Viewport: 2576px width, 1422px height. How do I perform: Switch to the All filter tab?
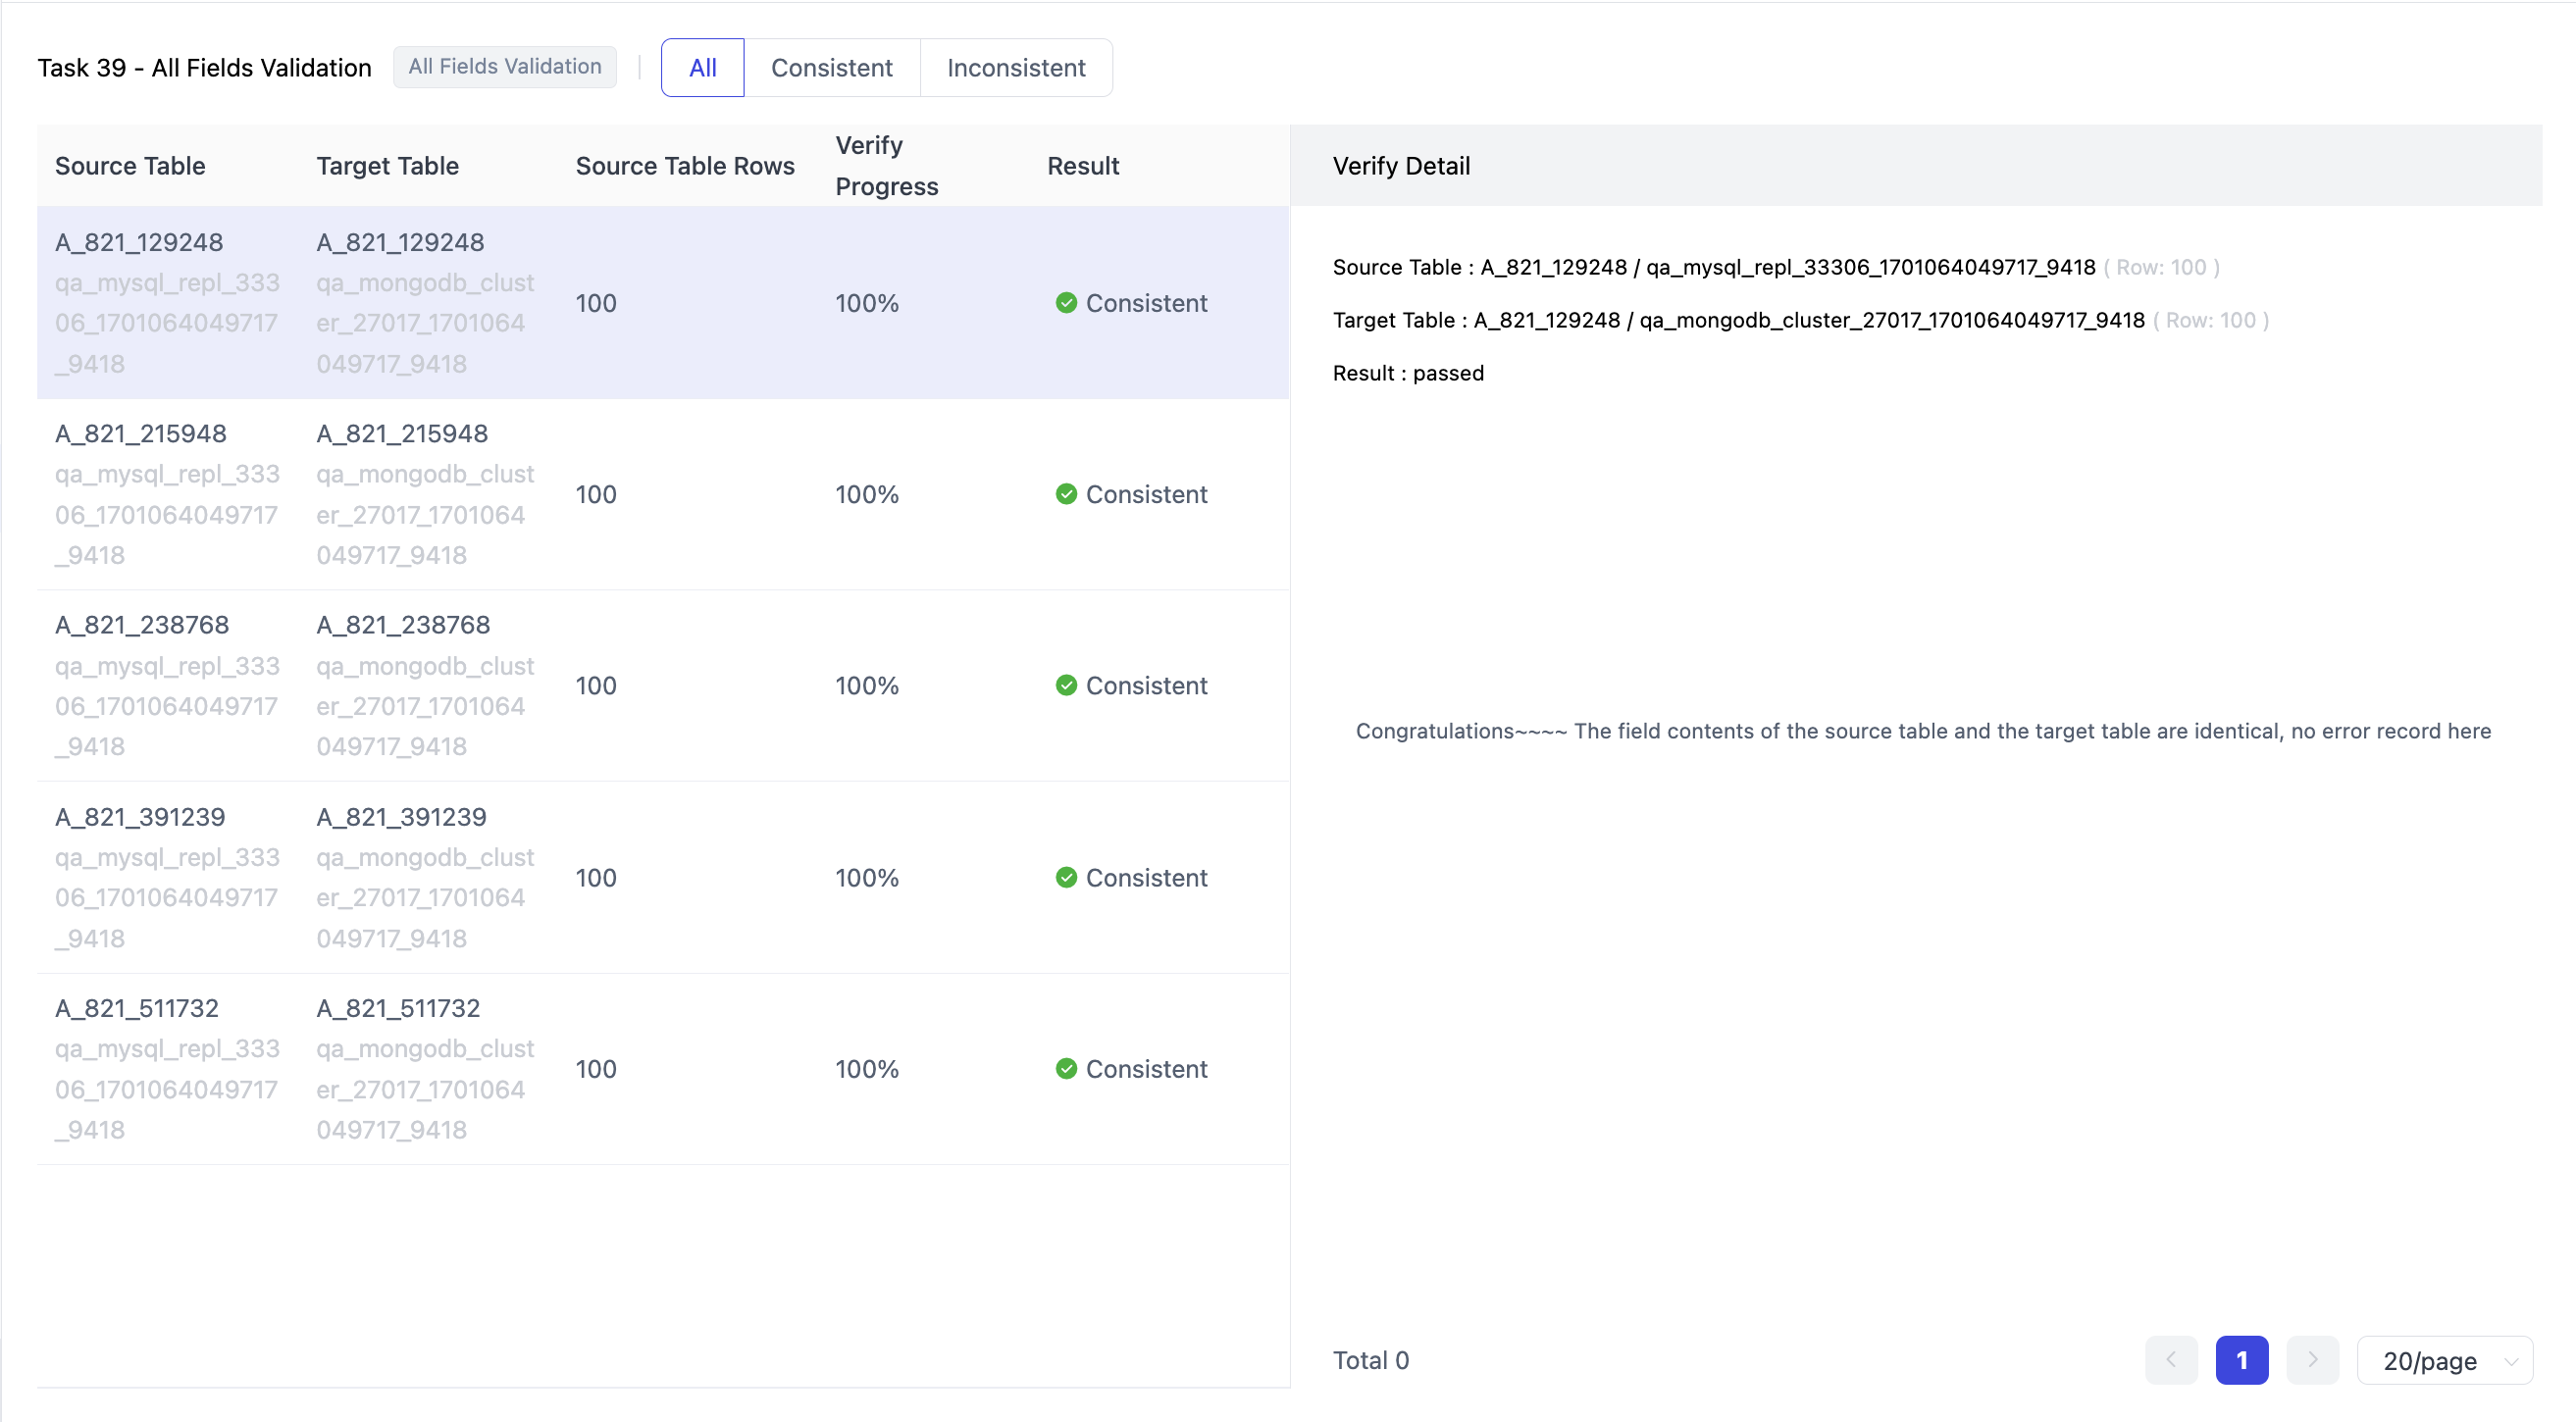pos(702,68)
